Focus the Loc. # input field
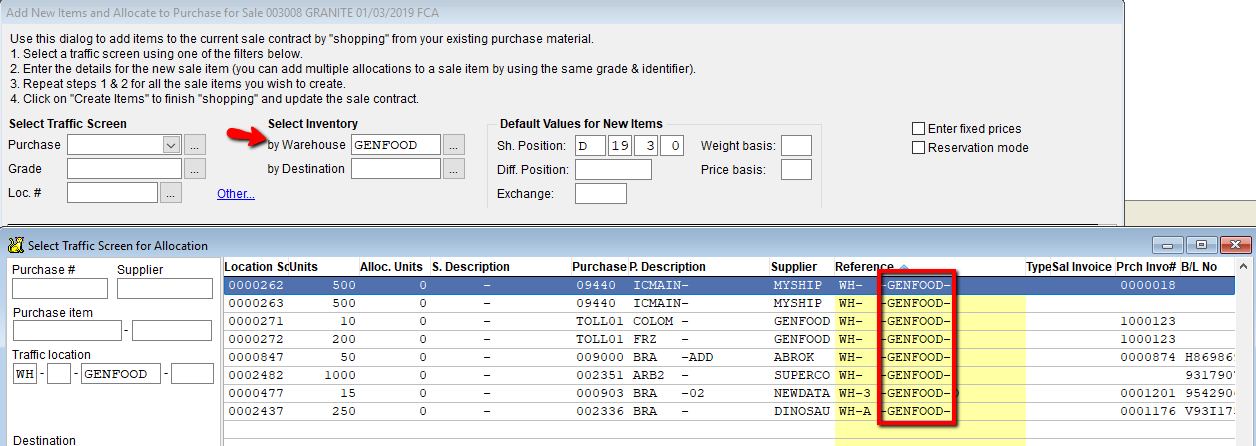The height and width of the screenshot is (446, 1256). click(x=112, y=193)
